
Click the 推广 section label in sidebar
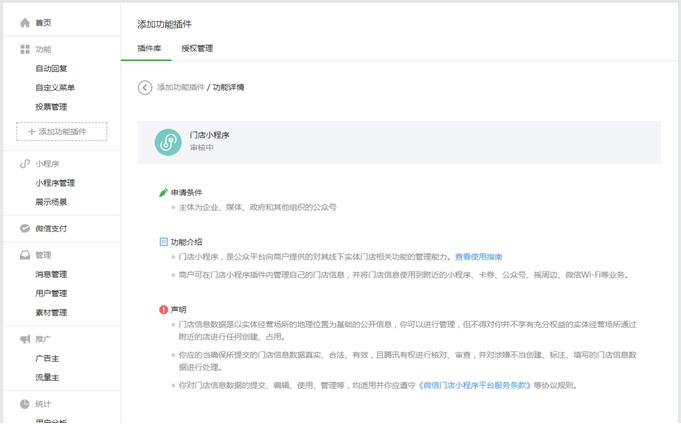point(43,339)
